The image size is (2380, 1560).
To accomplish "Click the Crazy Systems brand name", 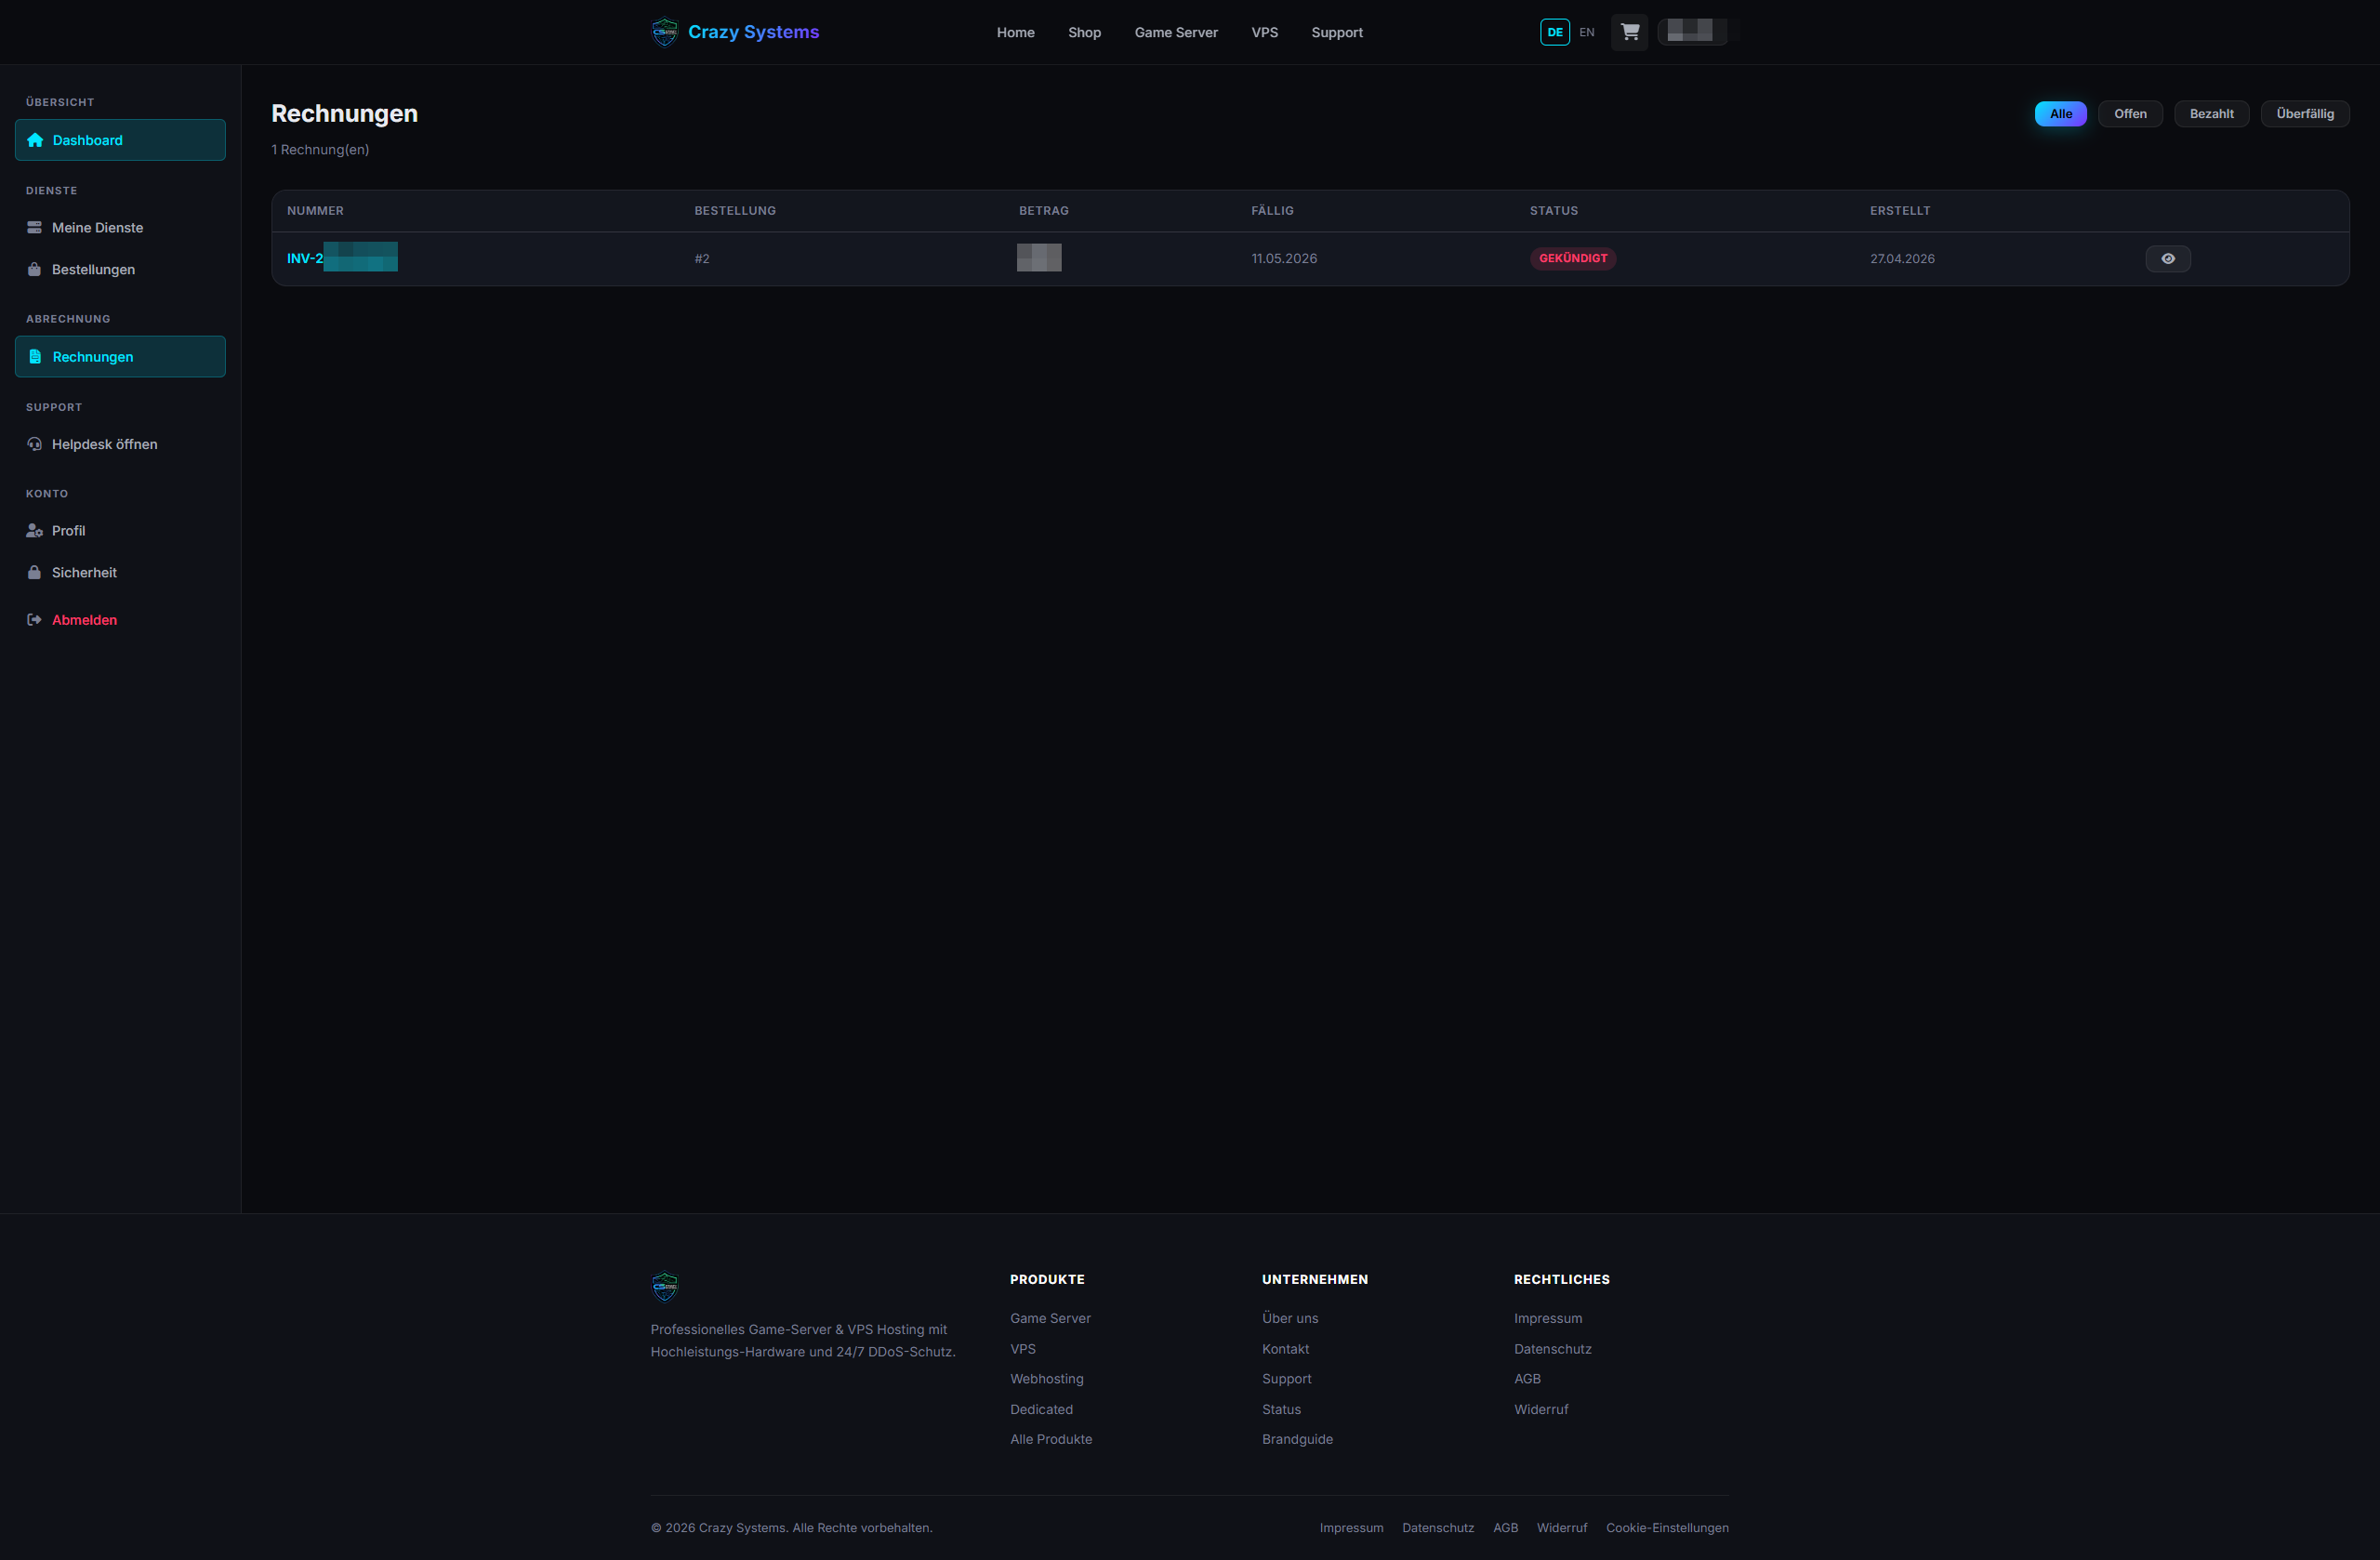I will (753, 32).
